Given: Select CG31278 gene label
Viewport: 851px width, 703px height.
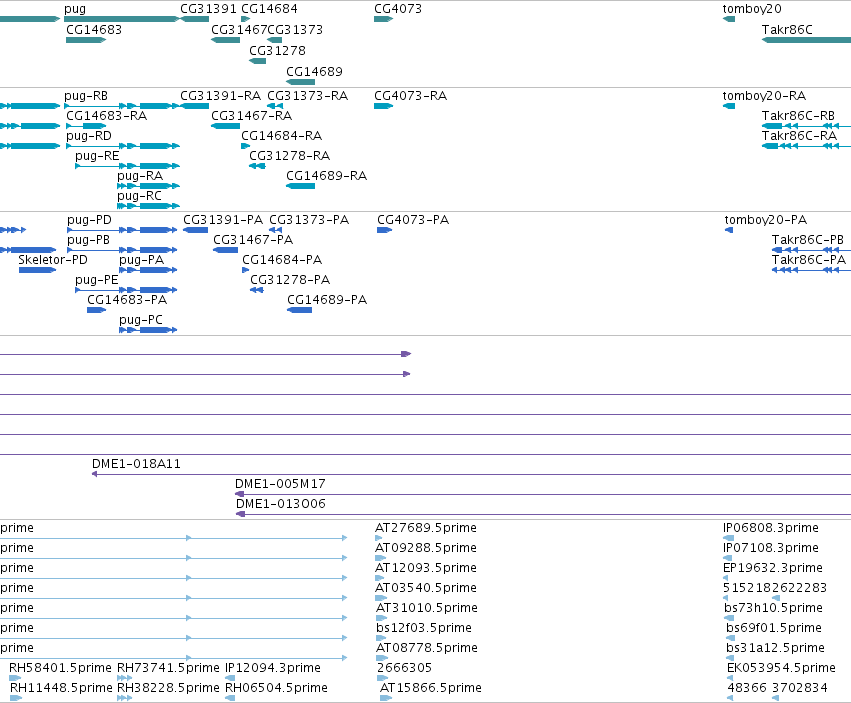Looking at the screenshot, I should [277, 50].
